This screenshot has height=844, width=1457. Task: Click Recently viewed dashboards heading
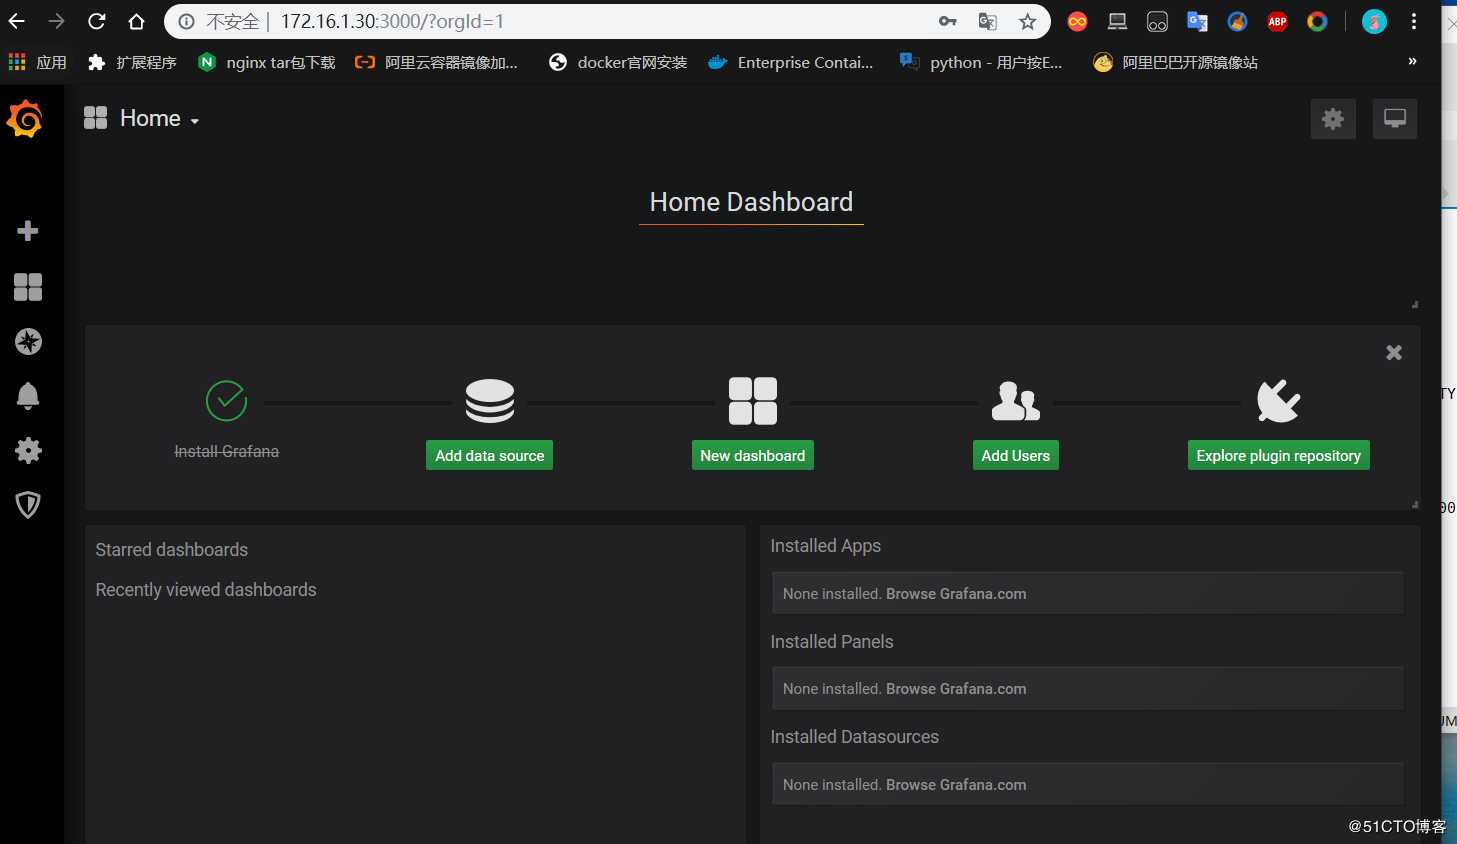(x=206, y=590)
